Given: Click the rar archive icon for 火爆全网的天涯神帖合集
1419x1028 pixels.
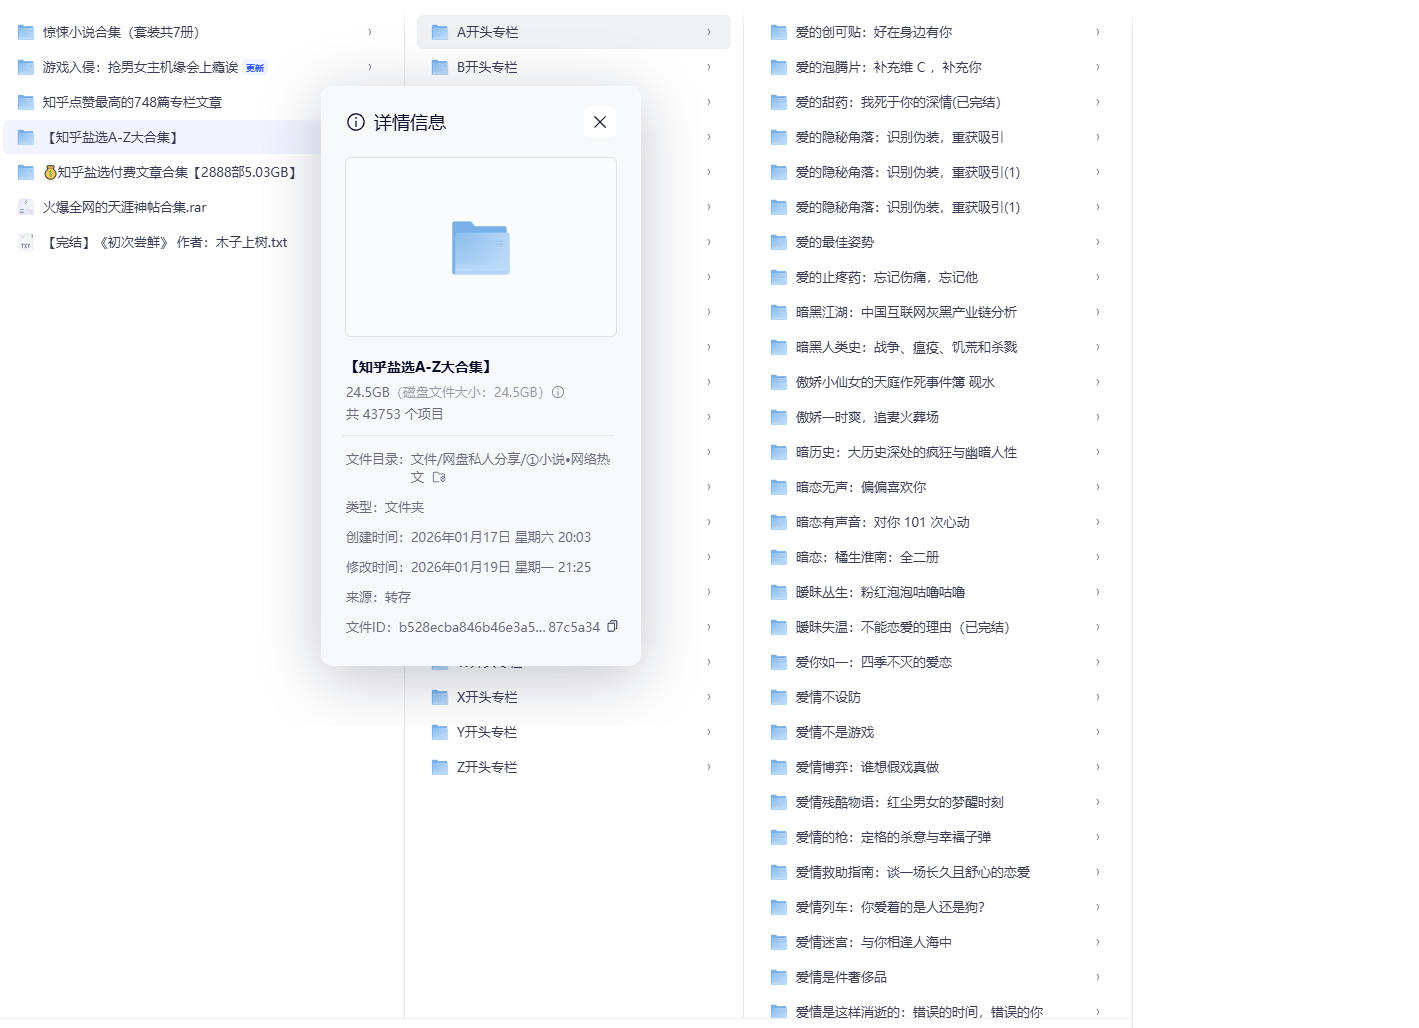Looking at the screenshot, I should [26, 207].
